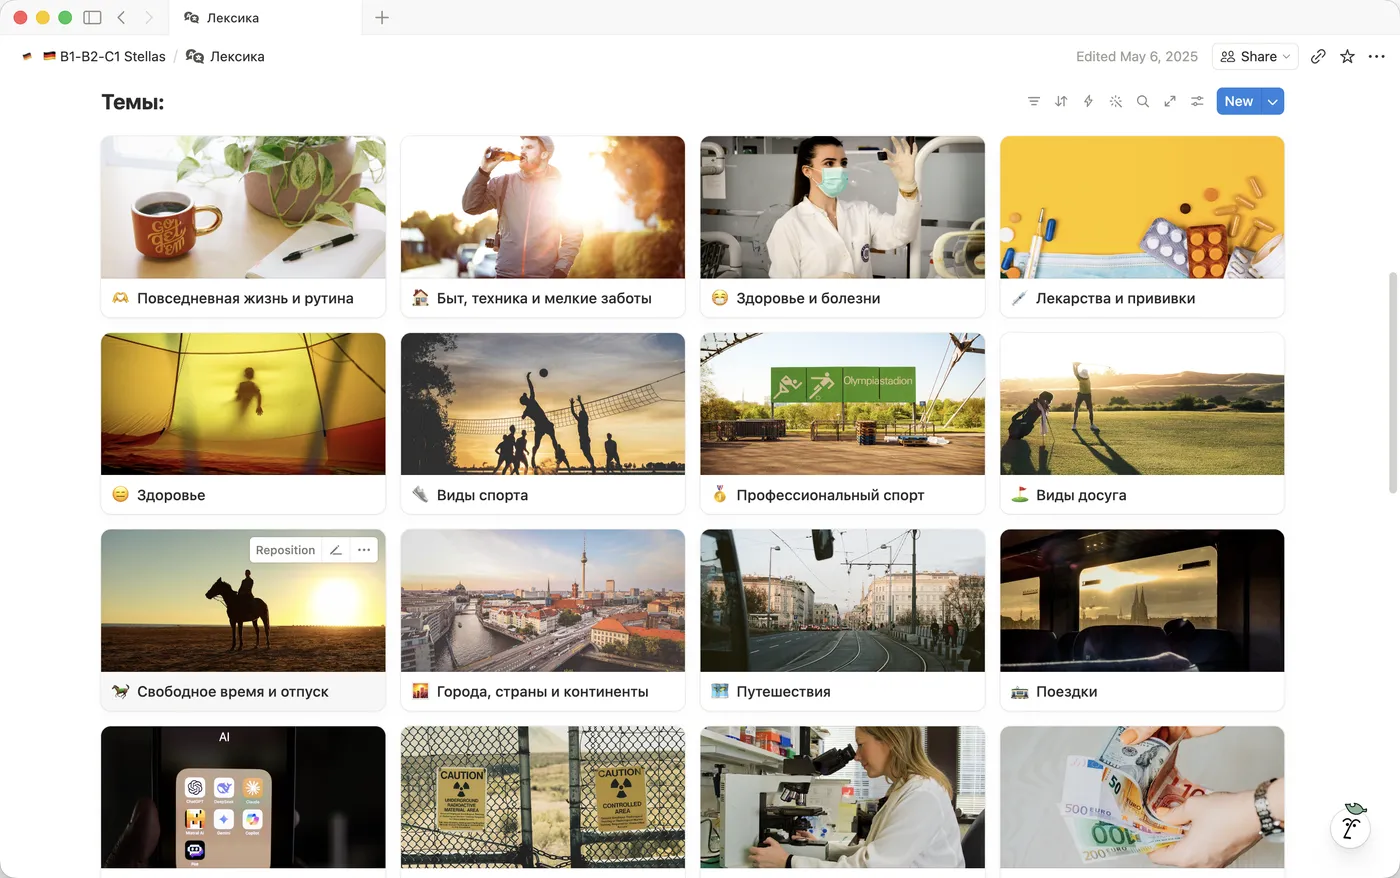Viewport: 1400px width, 878px height.
Task: Add page to favorites star
Action: (1347, 57)
